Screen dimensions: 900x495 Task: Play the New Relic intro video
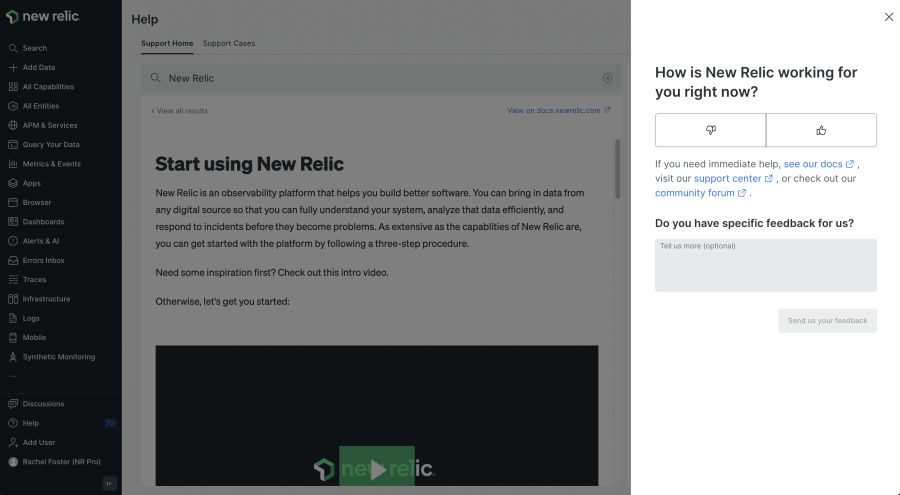click(377, 468)
